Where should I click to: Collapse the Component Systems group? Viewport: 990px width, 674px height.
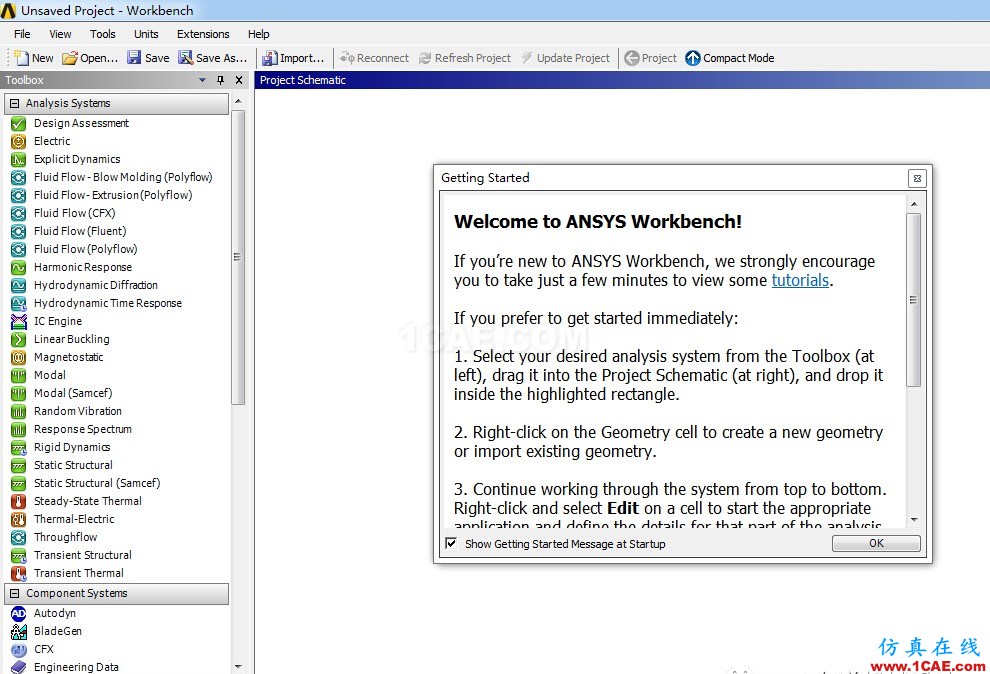[15, 594]
